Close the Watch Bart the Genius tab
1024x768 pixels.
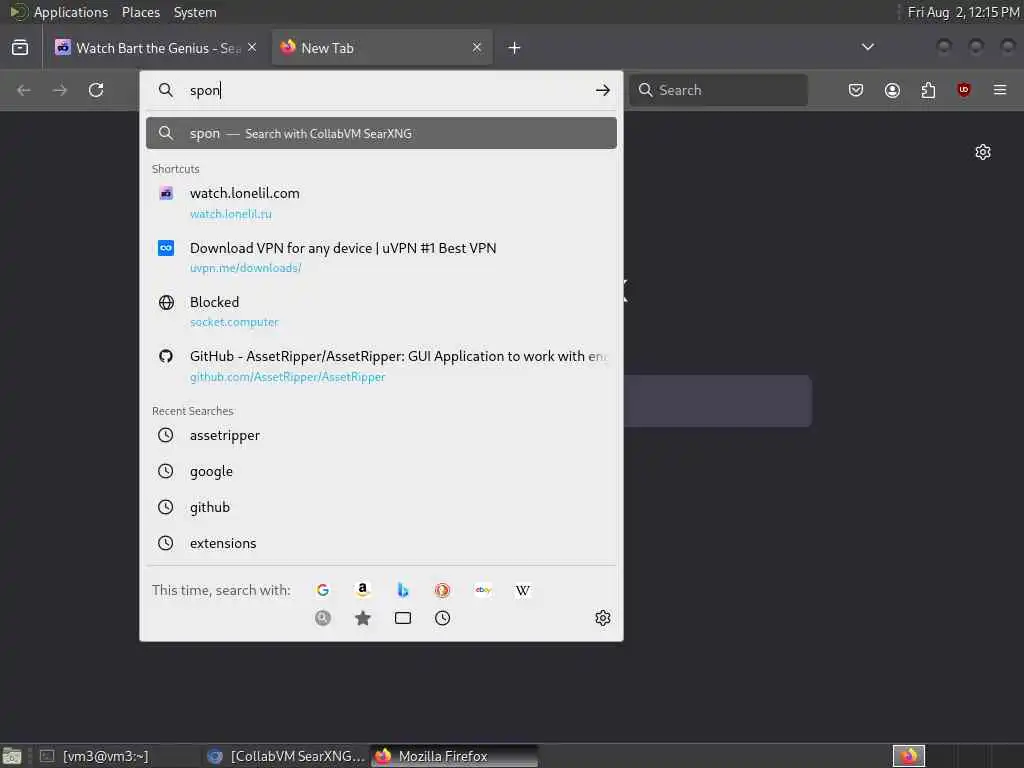pyautogui.click(x=252, y=47)
